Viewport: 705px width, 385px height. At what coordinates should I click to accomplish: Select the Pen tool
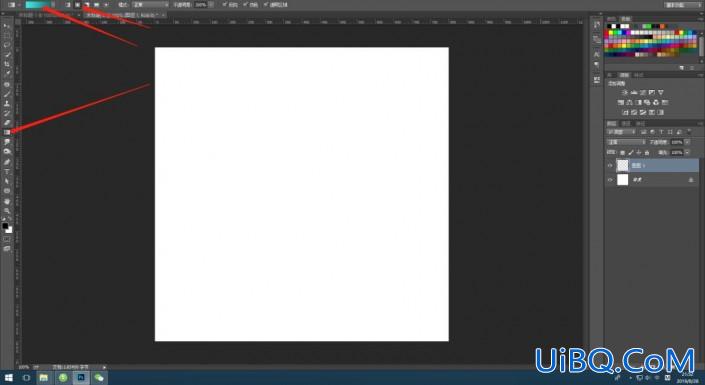click(x=7, y=162)
